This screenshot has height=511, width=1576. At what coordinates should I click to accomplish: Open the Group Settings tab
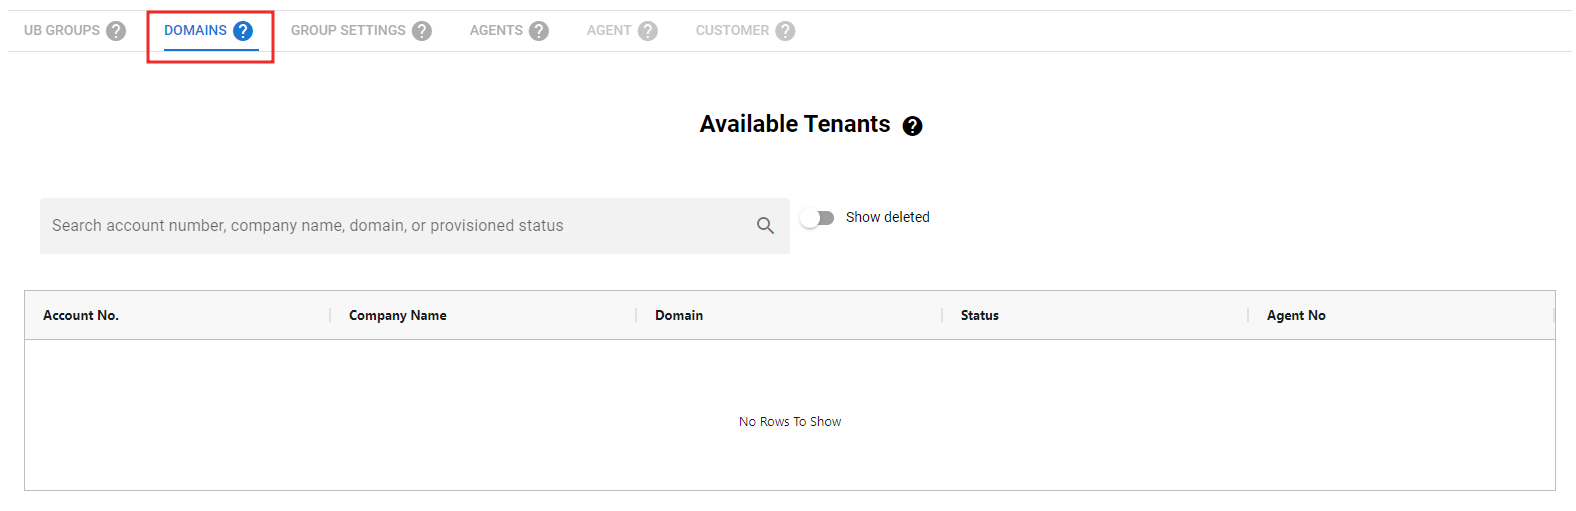point(348,31)
